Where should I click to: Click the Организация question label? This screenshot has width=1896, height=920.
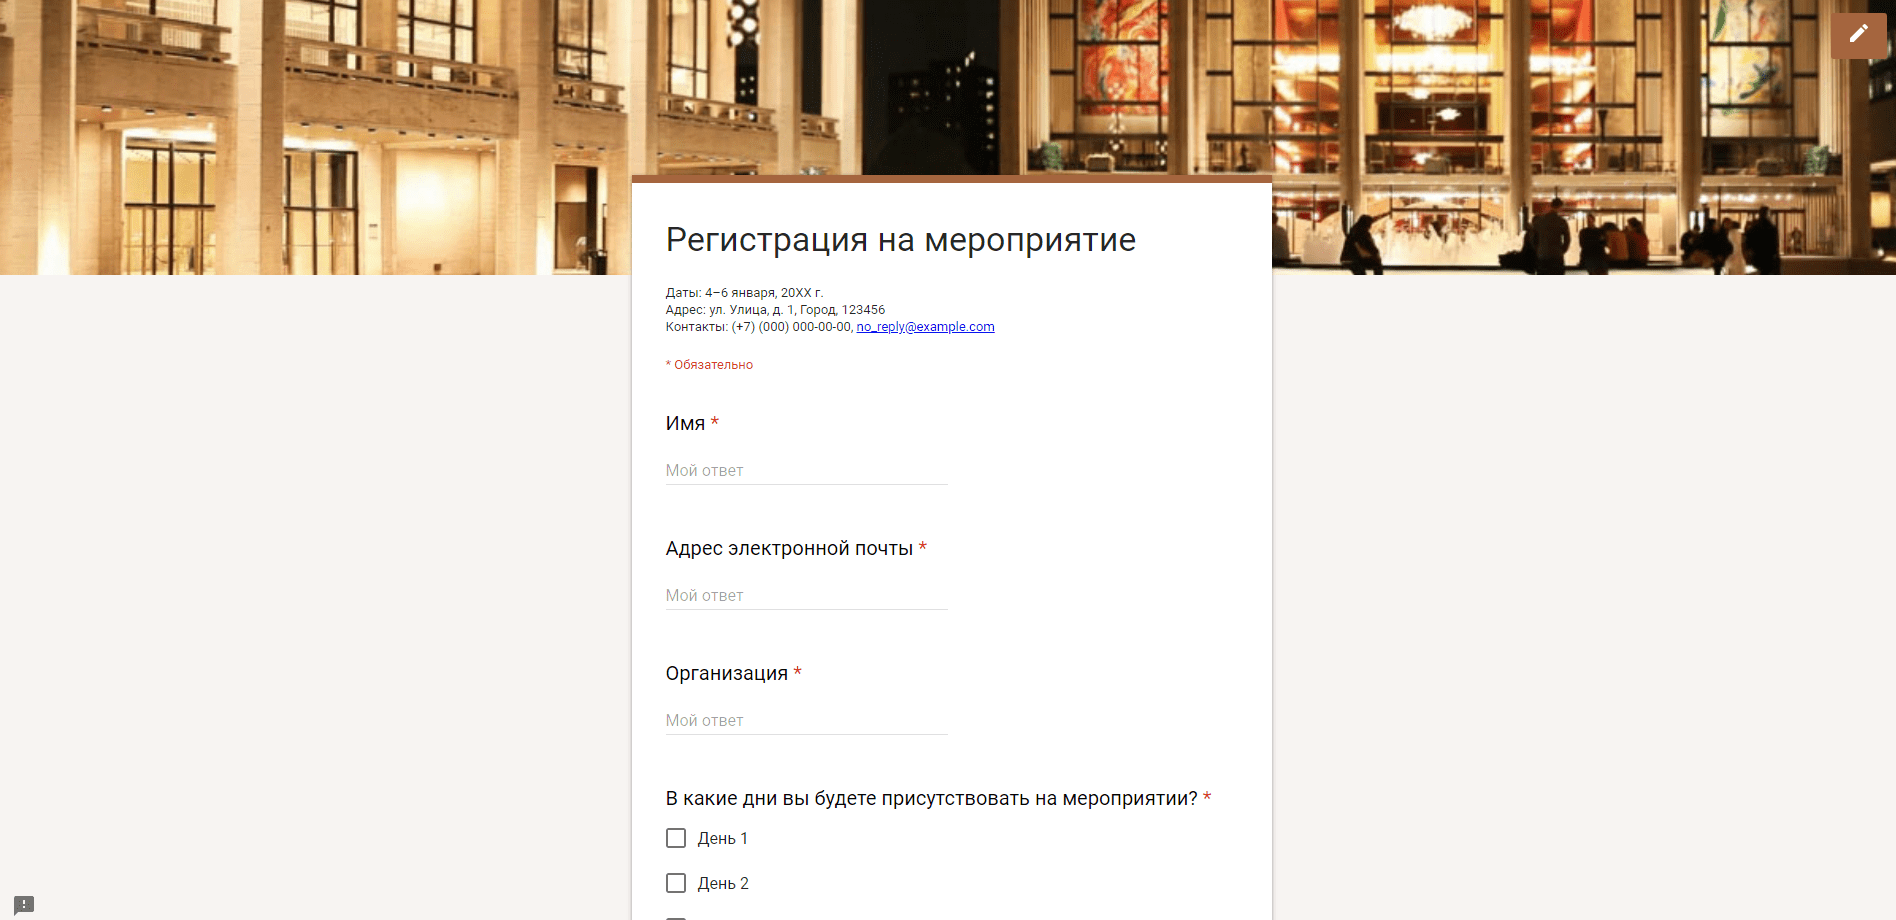pyautogui.click(x=726, y=674)
